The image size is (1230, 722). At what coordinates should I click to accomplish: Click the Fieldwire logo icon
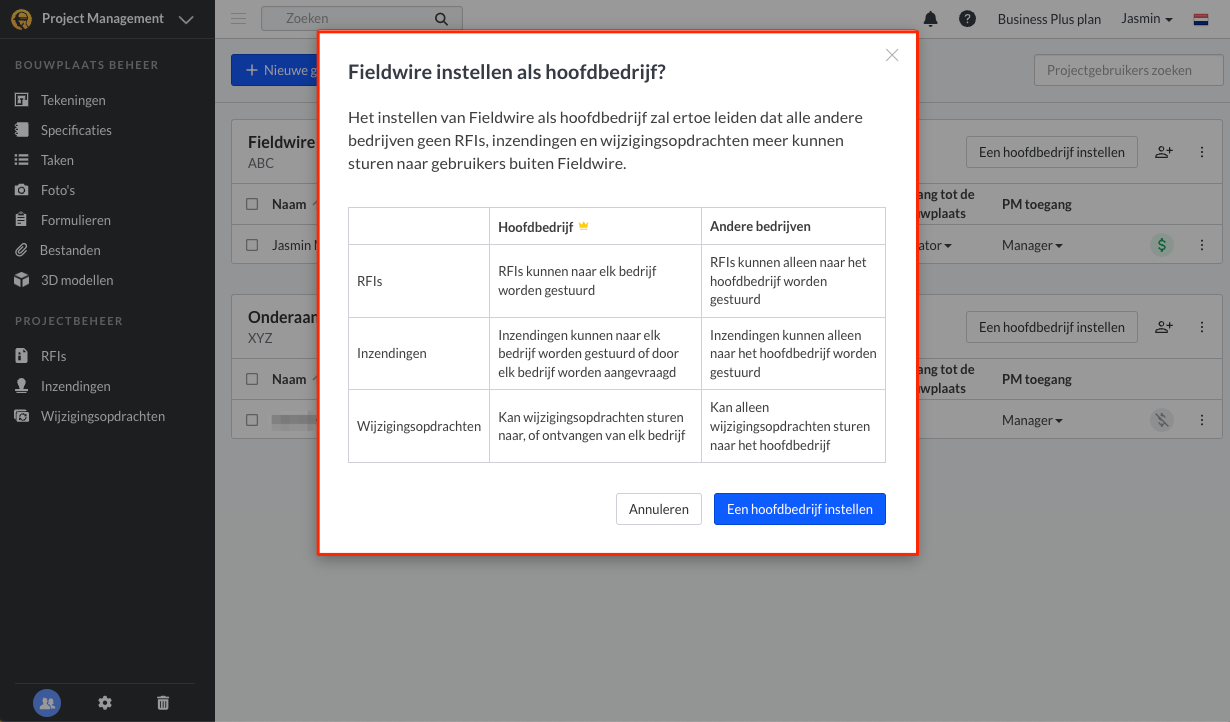[21, 19]
